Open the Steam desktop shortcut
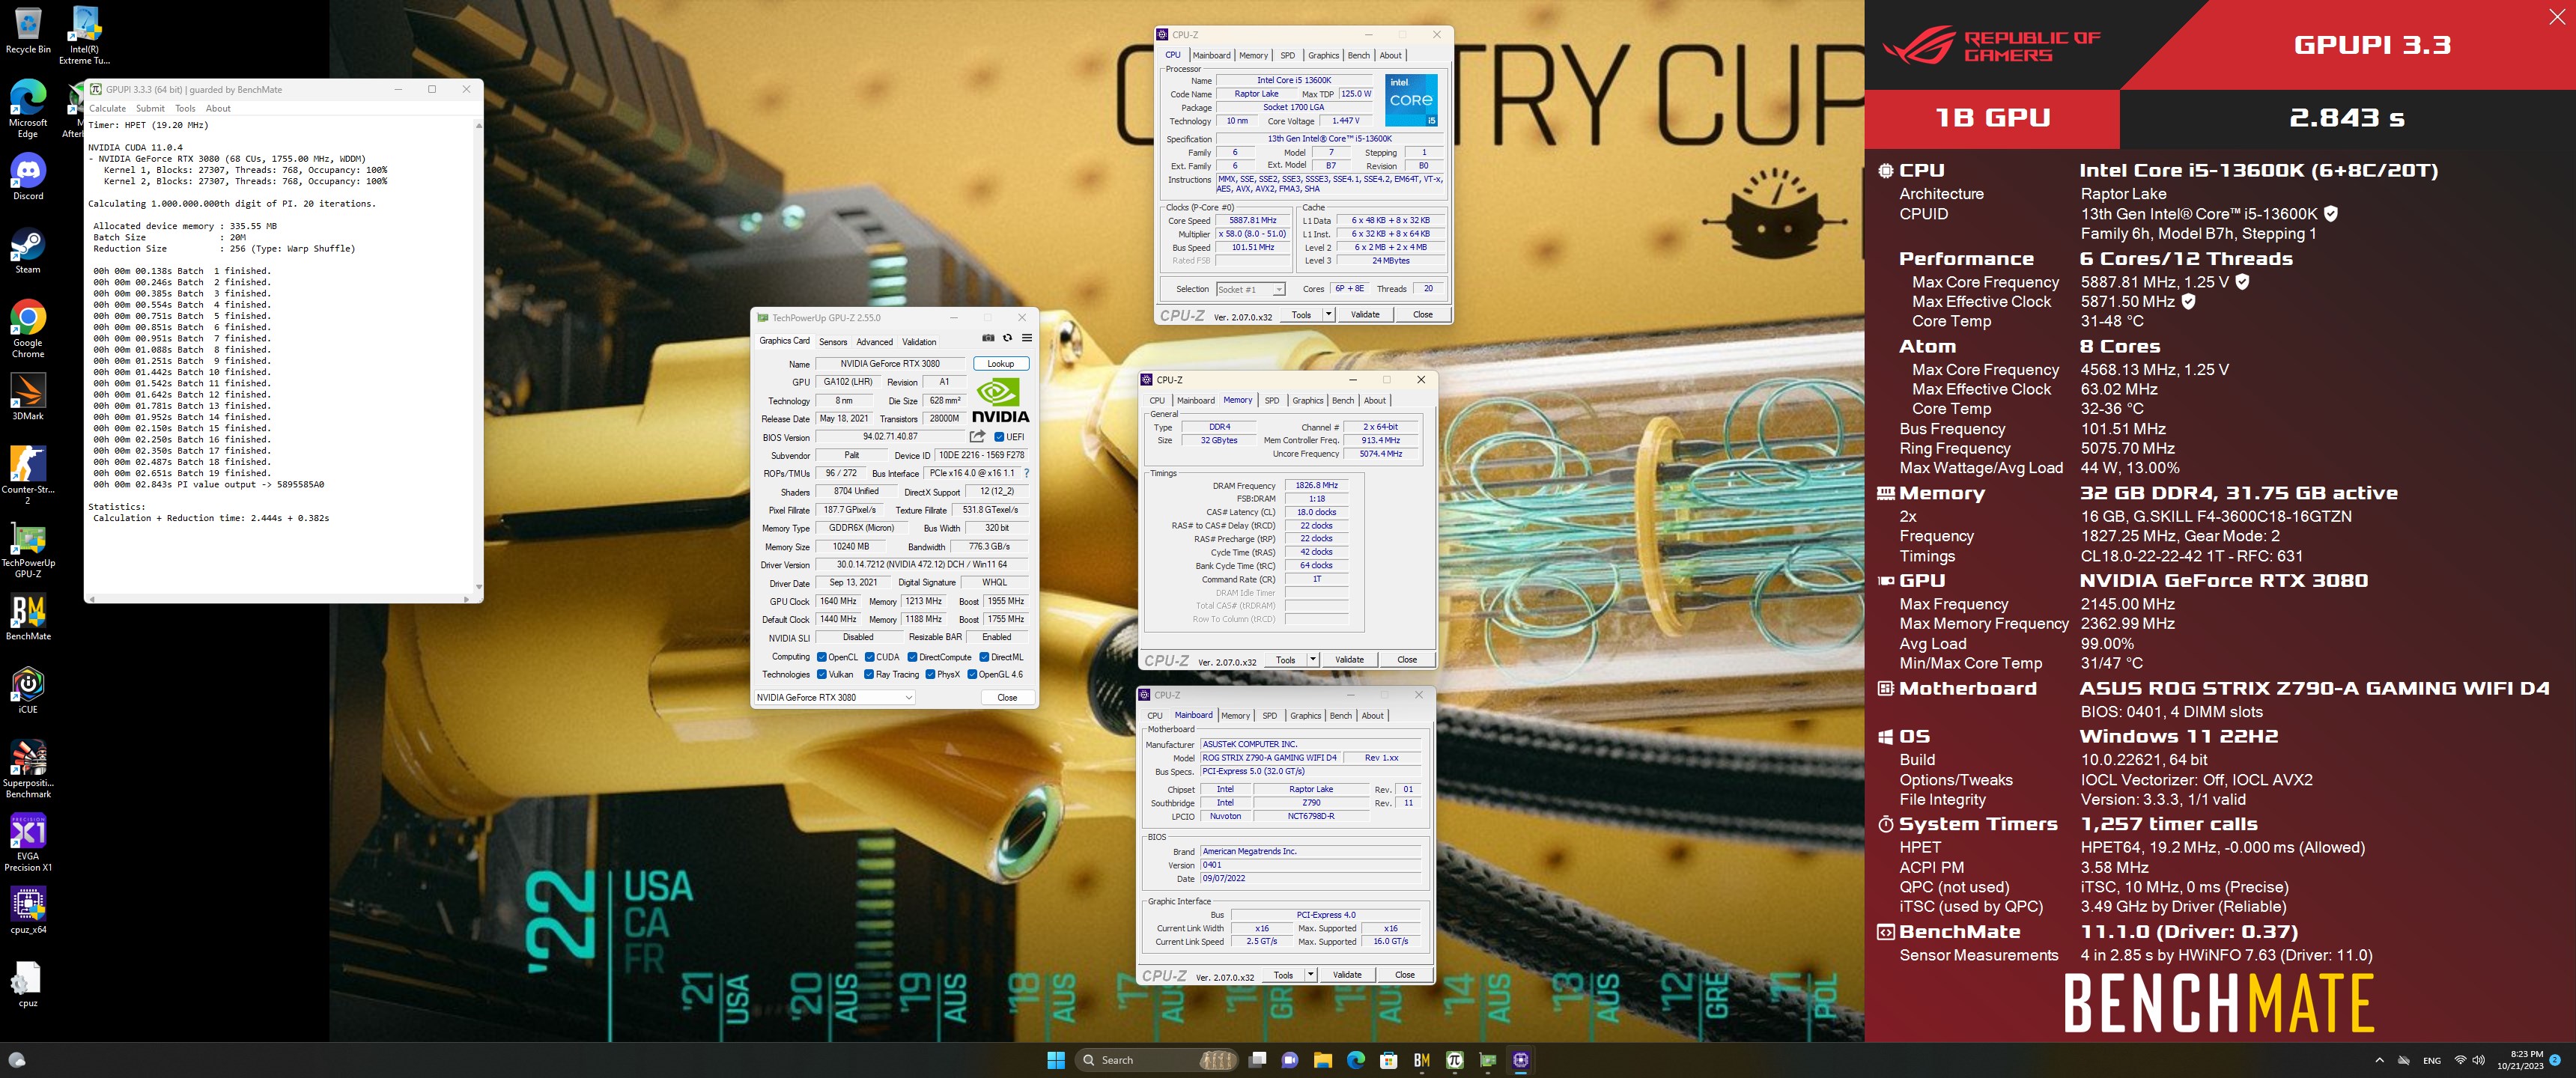 pos(28,250)
